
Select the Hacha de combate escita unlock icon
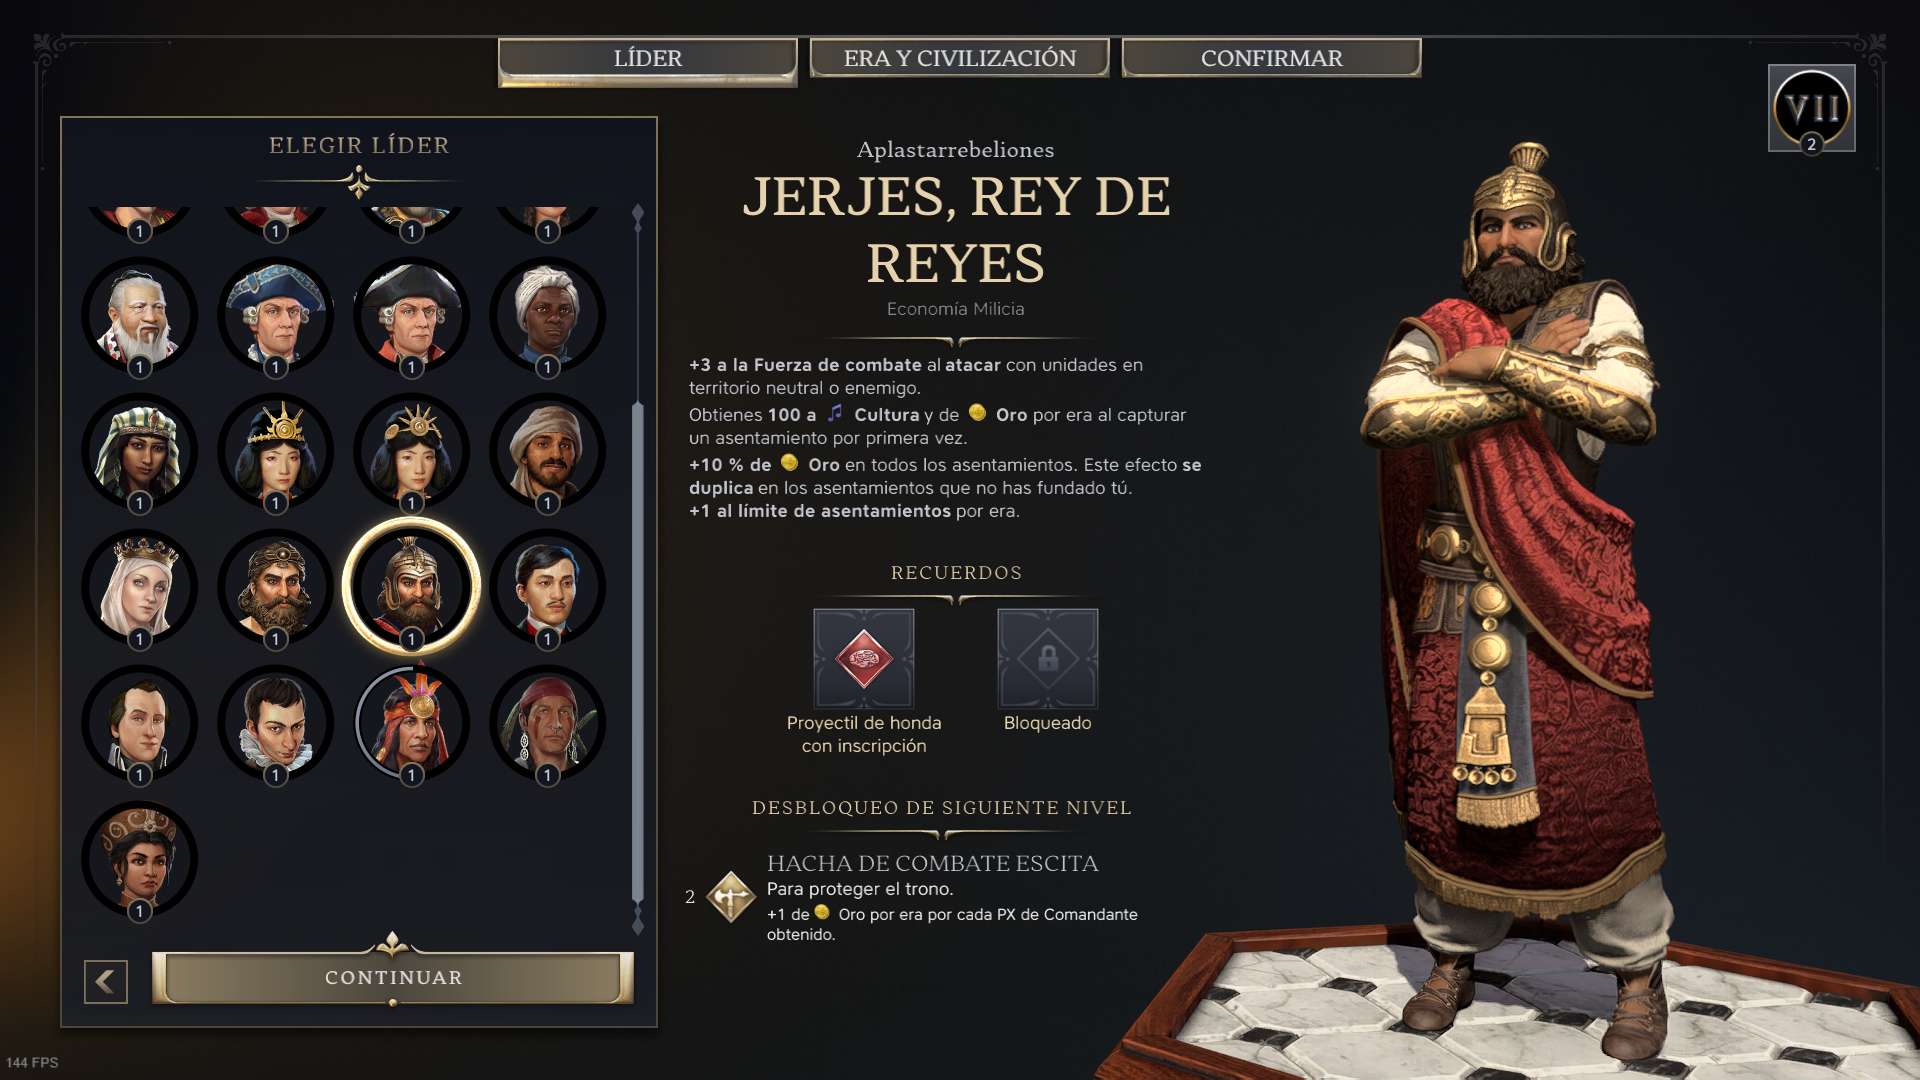coord(731,896)
